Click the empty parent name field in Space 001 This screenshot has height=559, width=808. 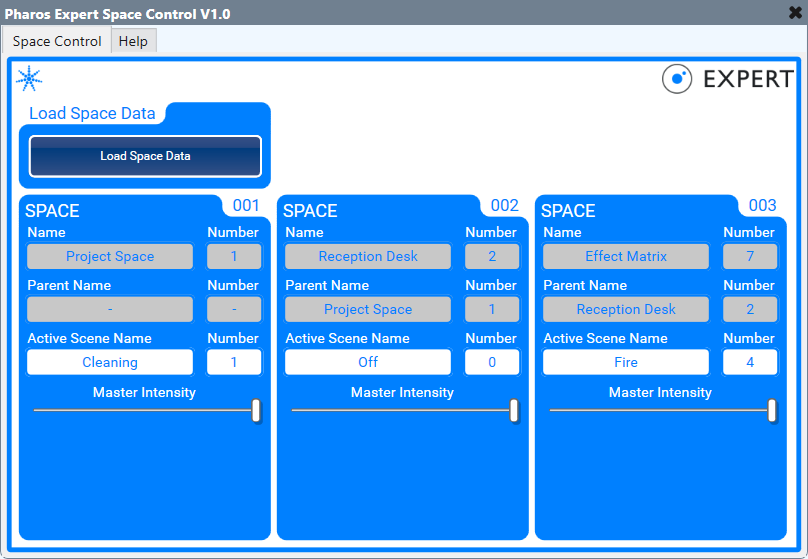click(110, 309)
